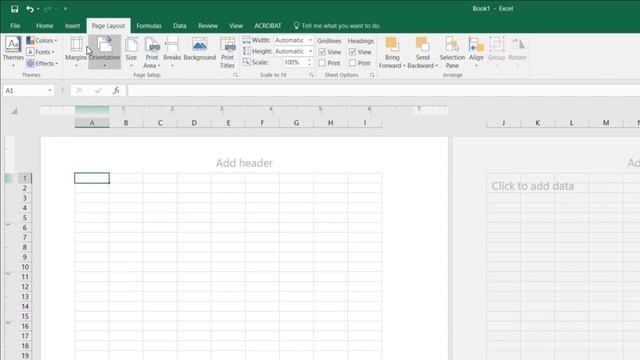Click the Tell me what you want search box
The image size is (640, 360).
pos(336,26)
